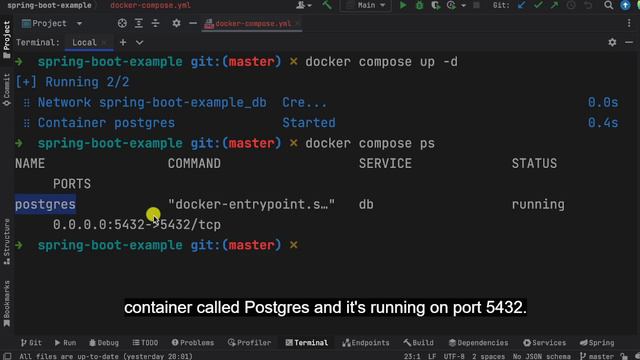Change LF line separator
640x360 pixels.
432,356
